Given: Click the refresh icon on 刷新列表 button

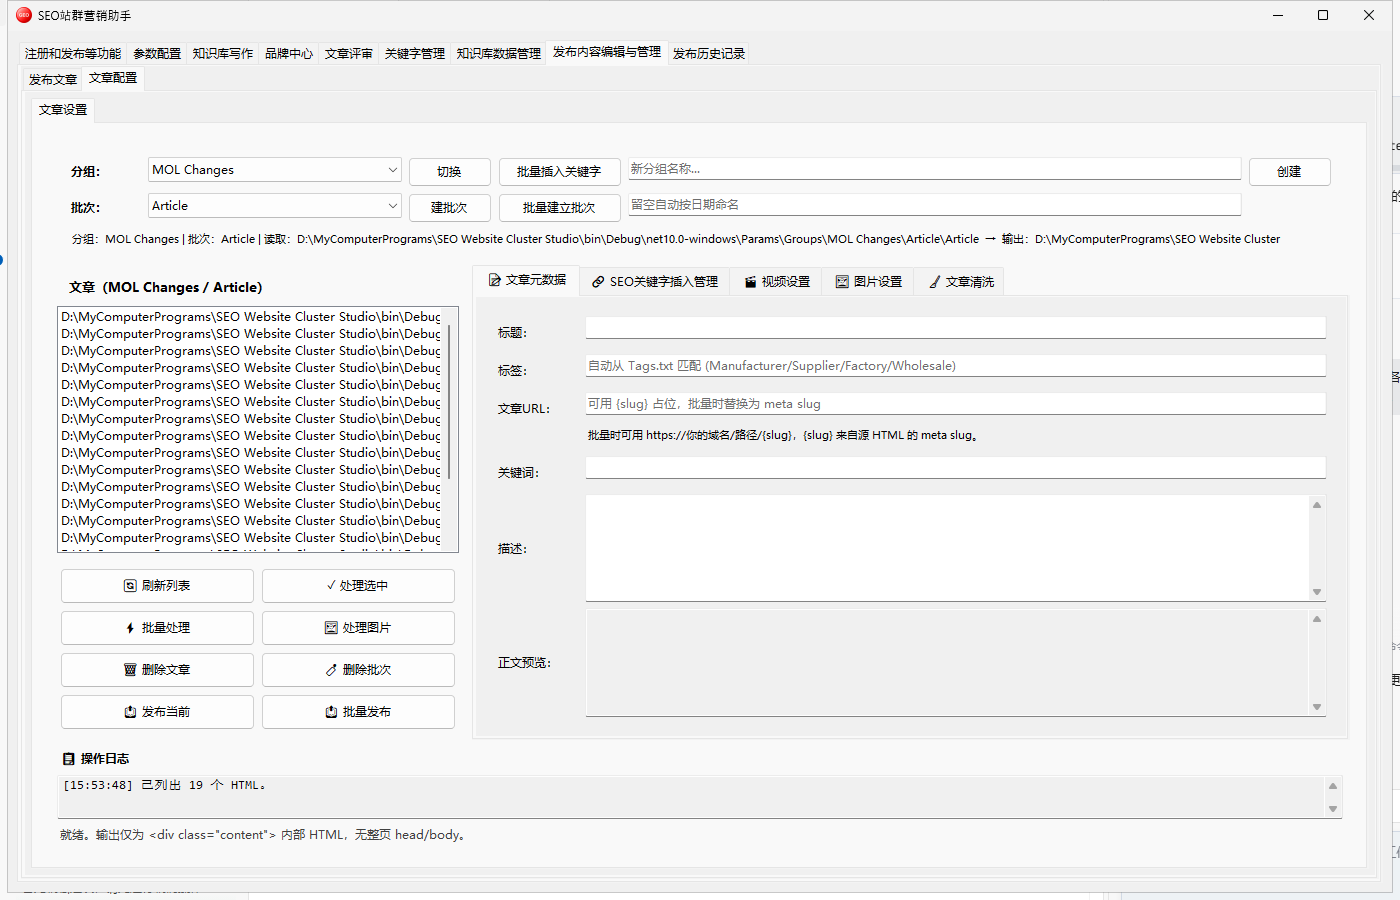Looking at the screenshot, I should [130, 586].
